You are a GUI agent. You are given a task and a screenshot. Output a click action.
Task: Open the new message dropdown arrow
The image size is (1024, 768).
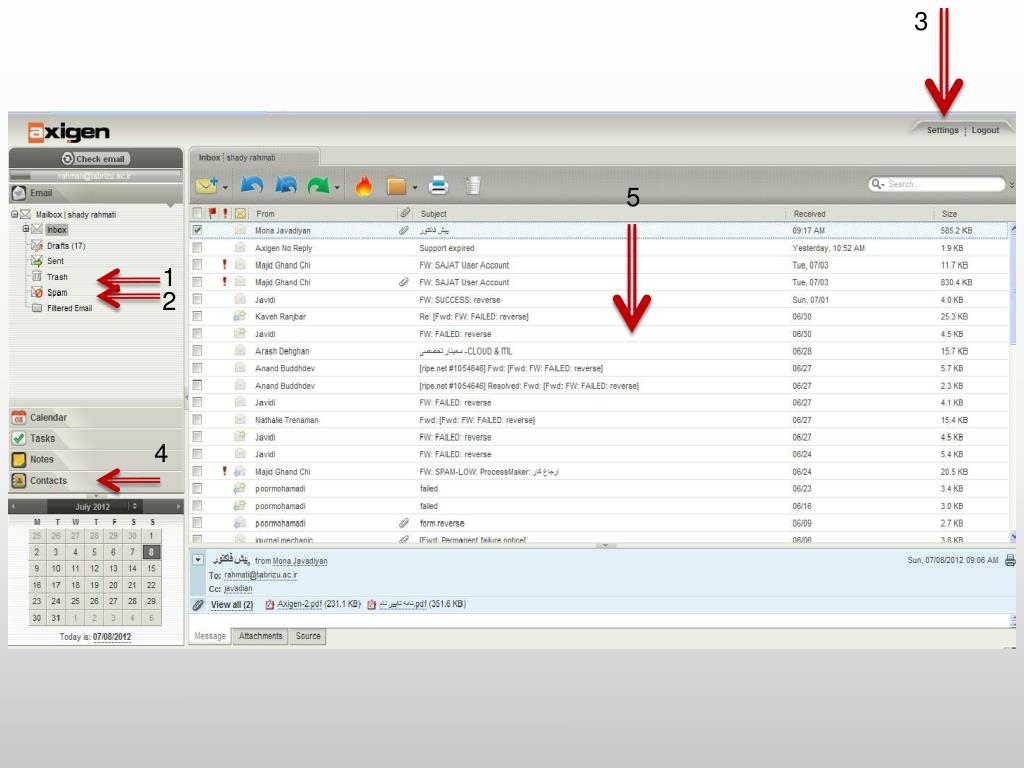click(225, 188)
